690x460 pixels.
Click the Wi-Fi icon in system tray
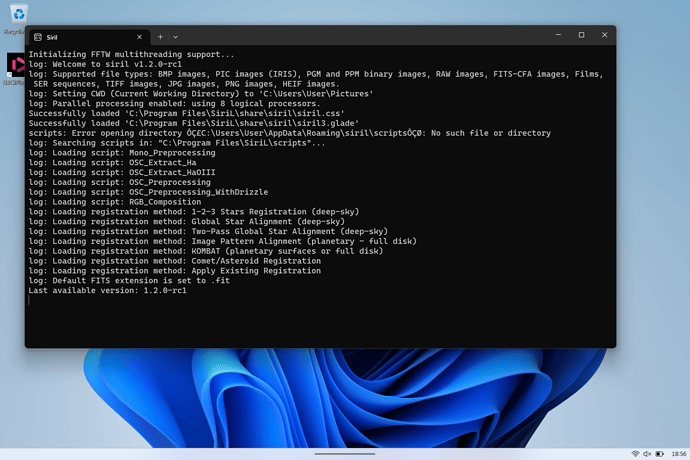(x=635, y=453)
